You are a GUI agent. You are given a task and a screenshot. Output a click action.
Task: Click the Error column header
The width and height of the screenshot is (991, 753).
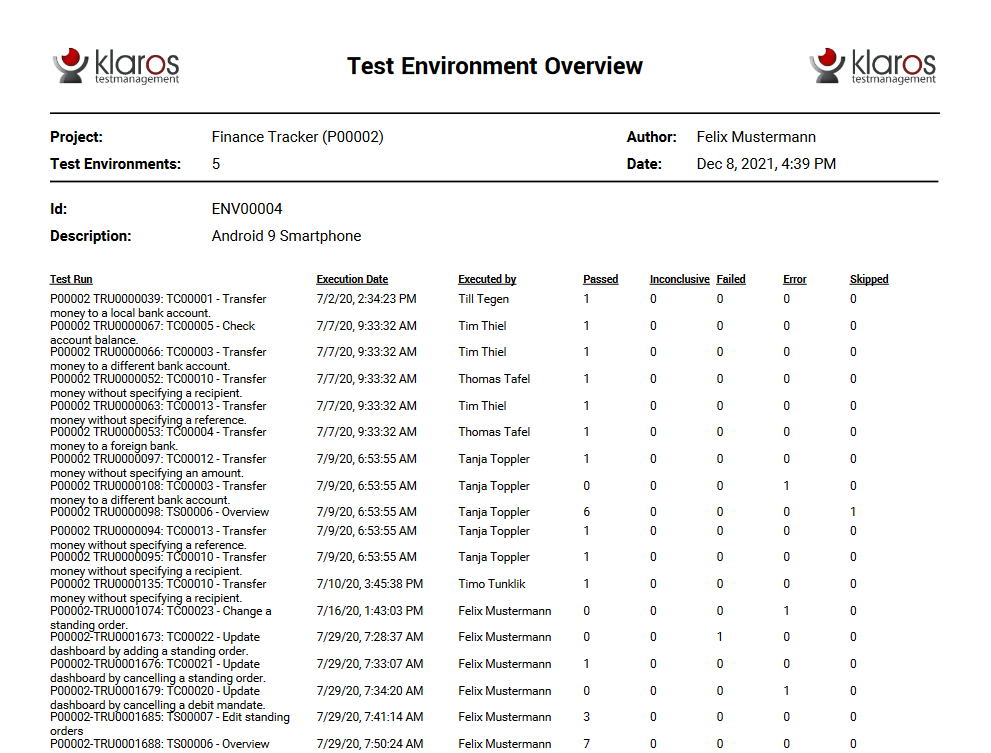(x=794, y=280)
